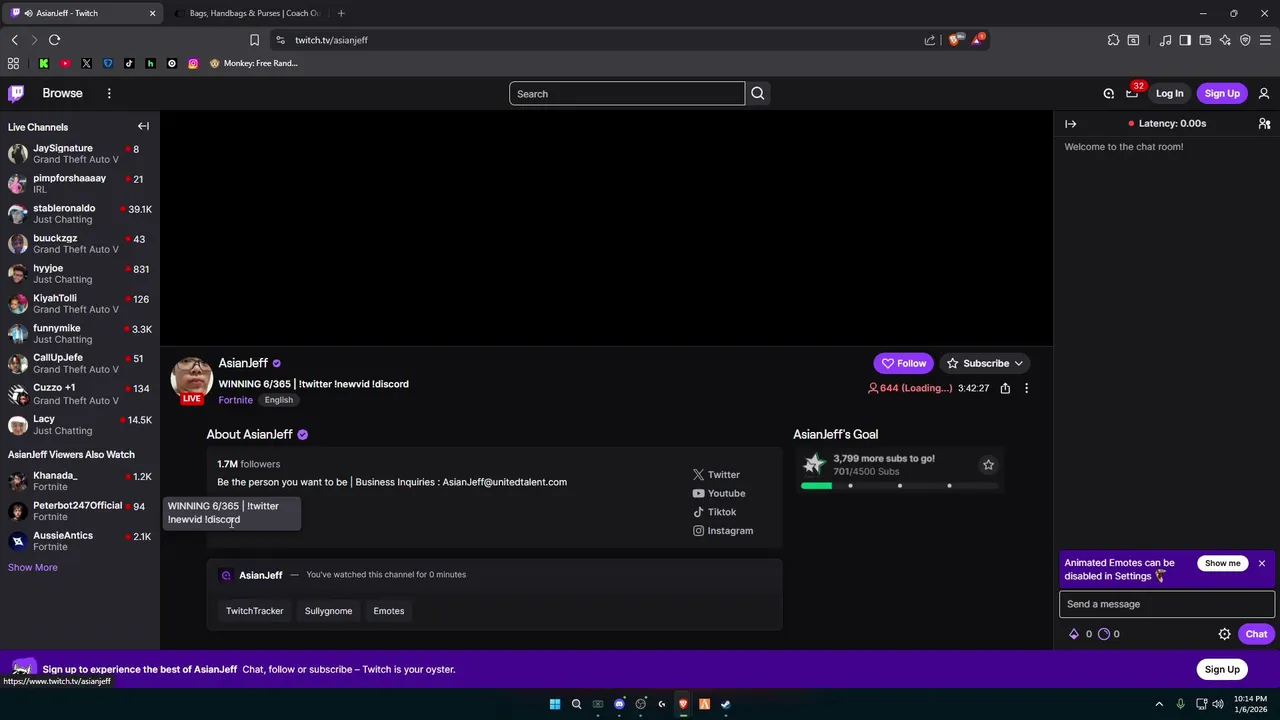Open chat settings gear
Screen dimensions: 1280x720
click(1224, 634)
